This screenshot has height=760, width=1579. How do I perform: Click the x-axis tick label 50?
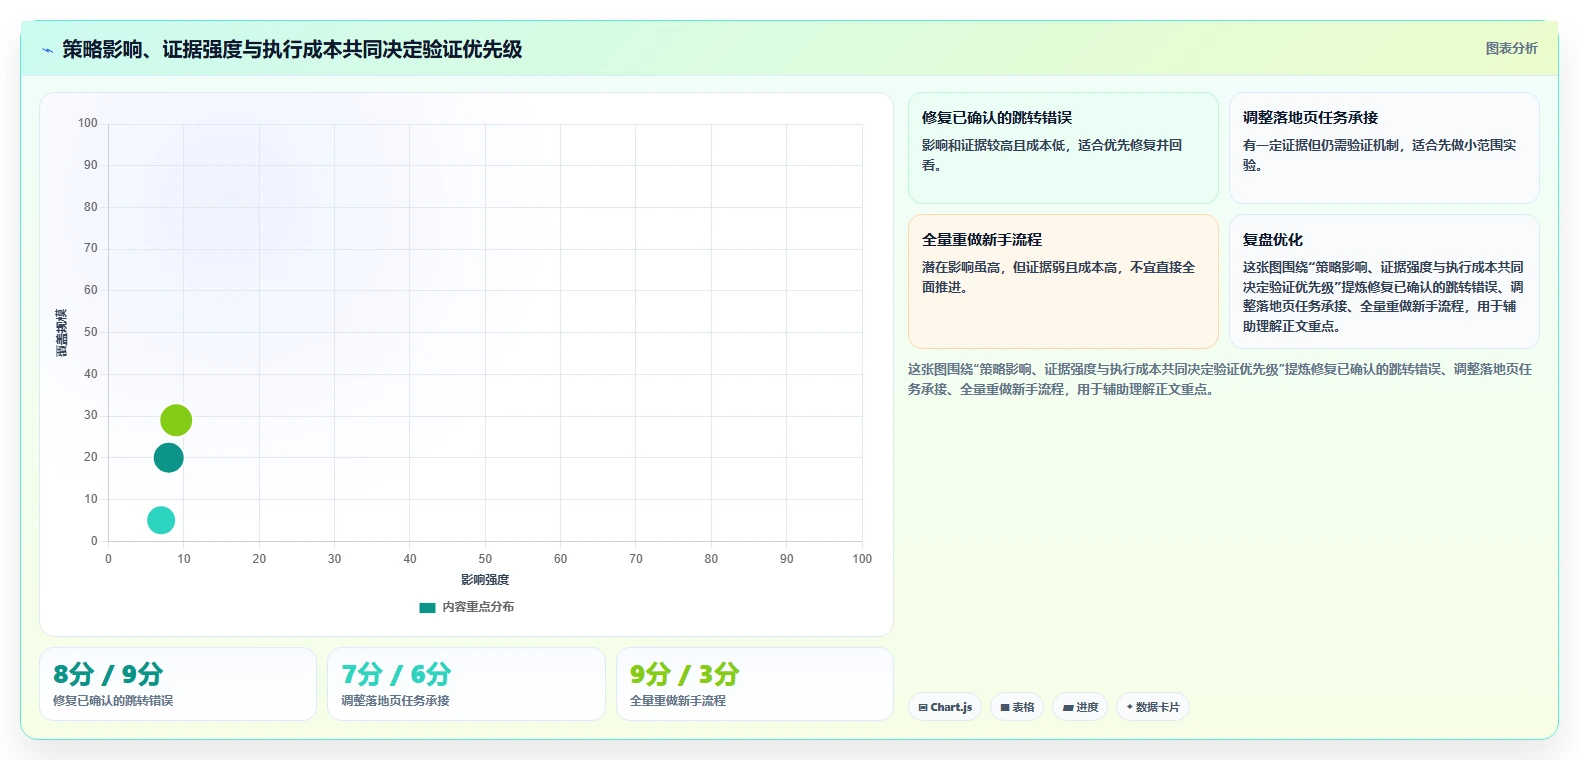(x=485, y=559)
